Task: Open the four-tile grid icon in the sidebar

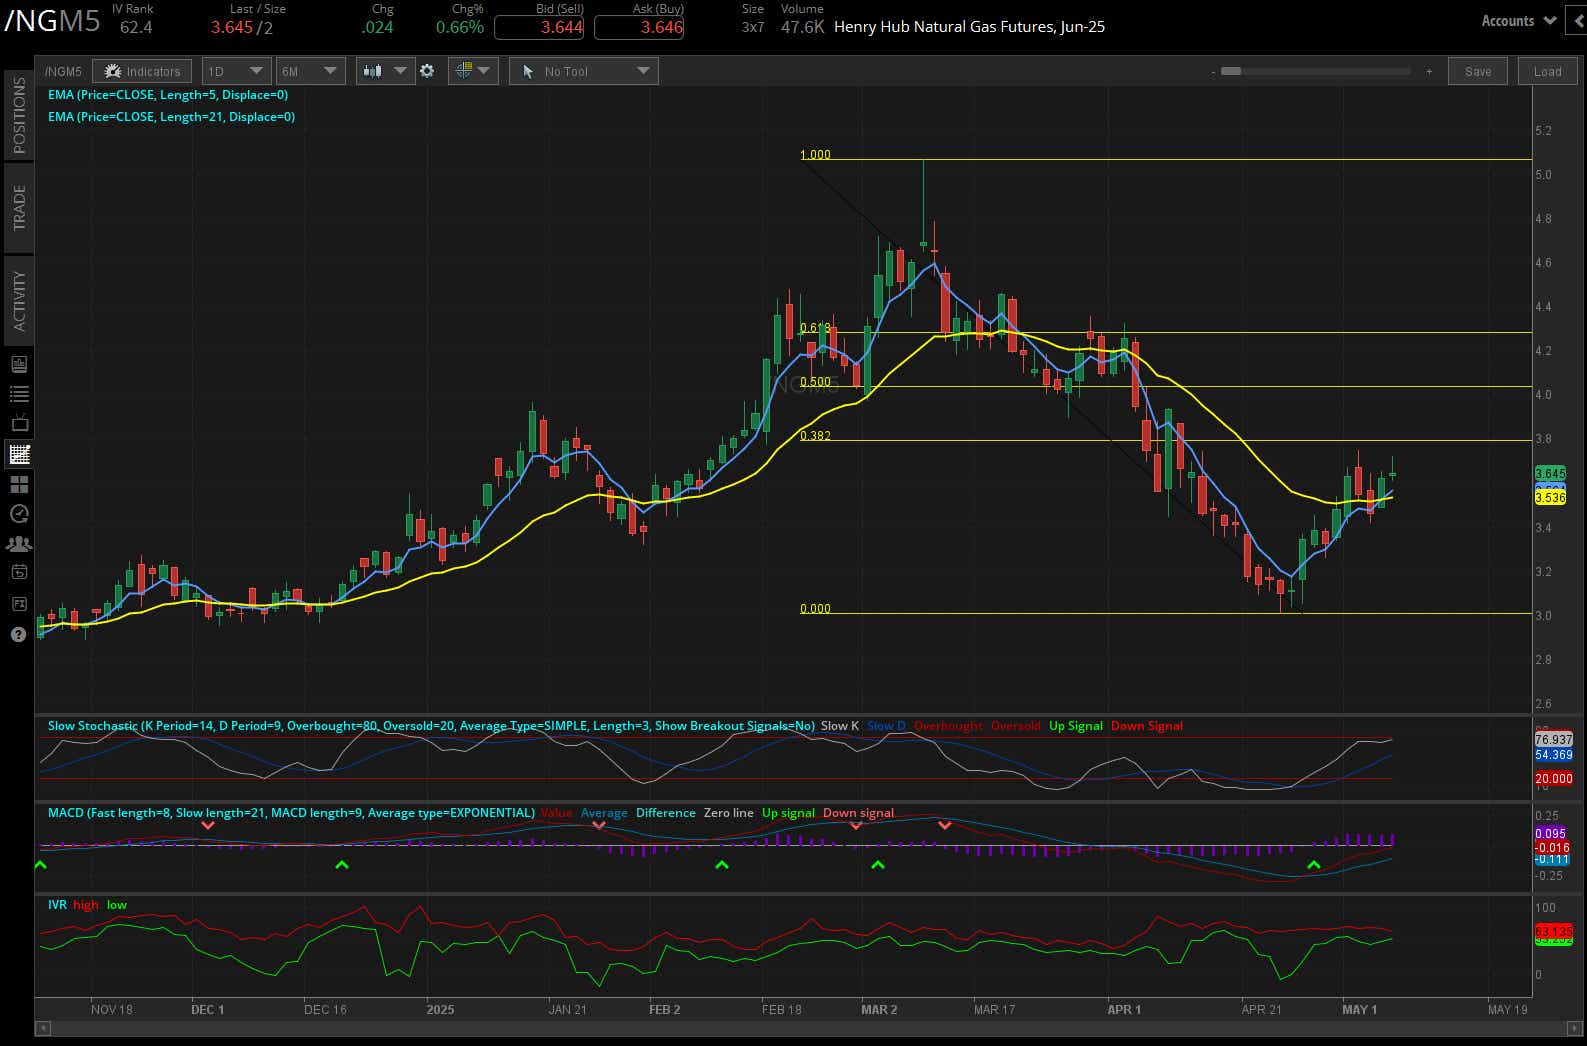Action: [x=18, y=484]
